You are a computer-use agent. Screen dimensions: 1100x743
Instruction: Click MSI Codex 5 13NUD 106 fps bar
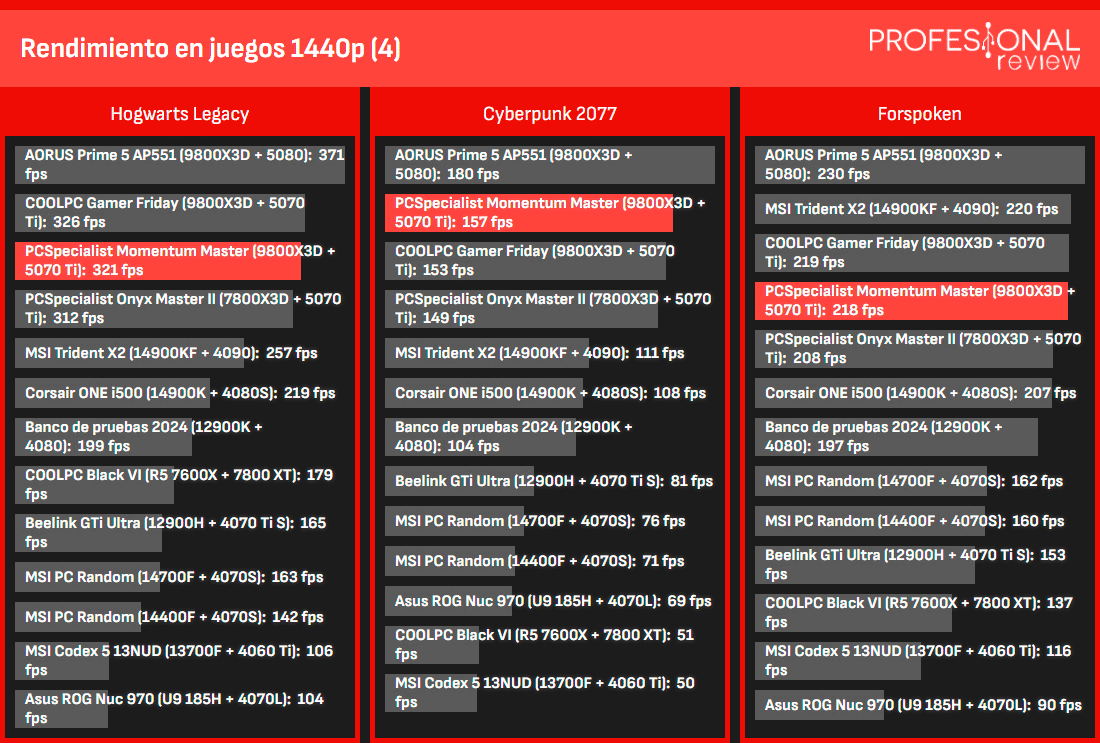[x=62, y=661]
